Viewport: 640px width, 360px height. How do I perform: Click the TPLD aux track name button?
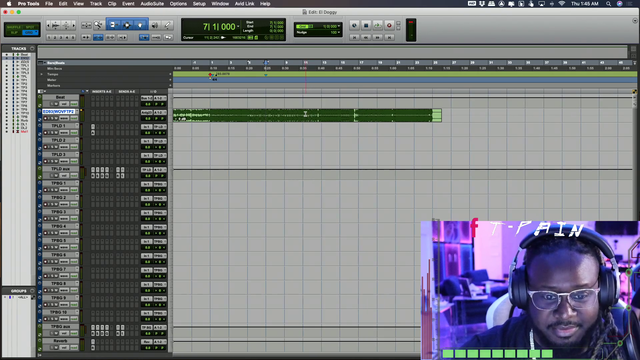(60, 169)
